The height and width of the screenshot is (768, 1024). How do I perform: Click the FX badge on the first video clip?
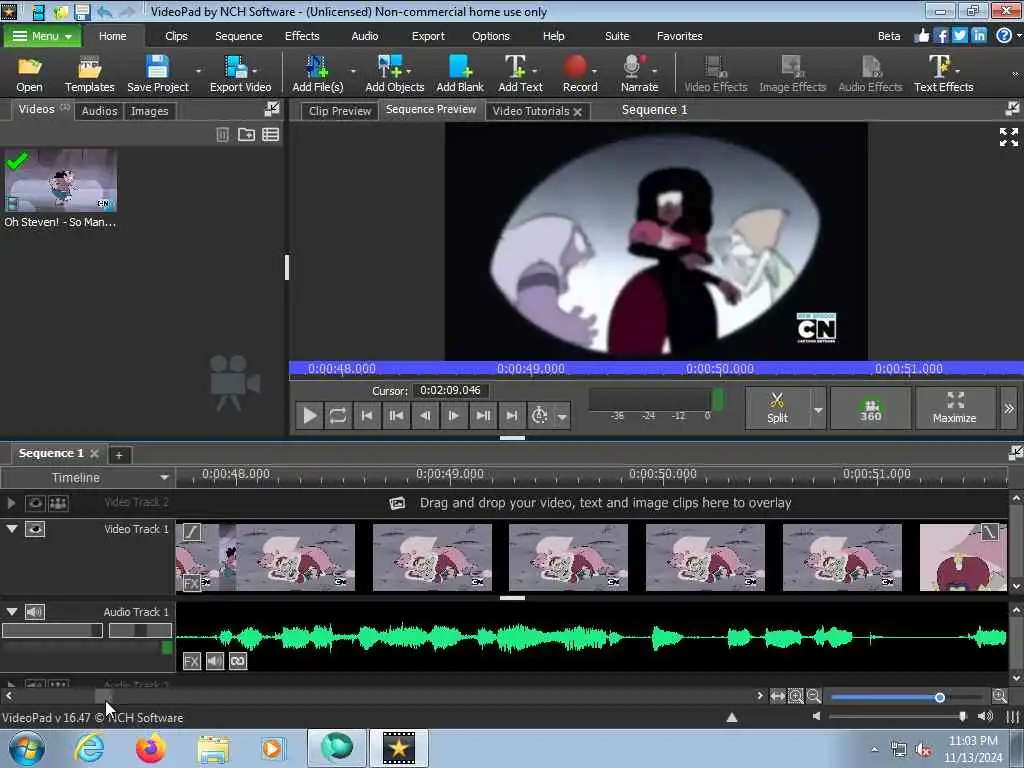(x=191, y=583)
